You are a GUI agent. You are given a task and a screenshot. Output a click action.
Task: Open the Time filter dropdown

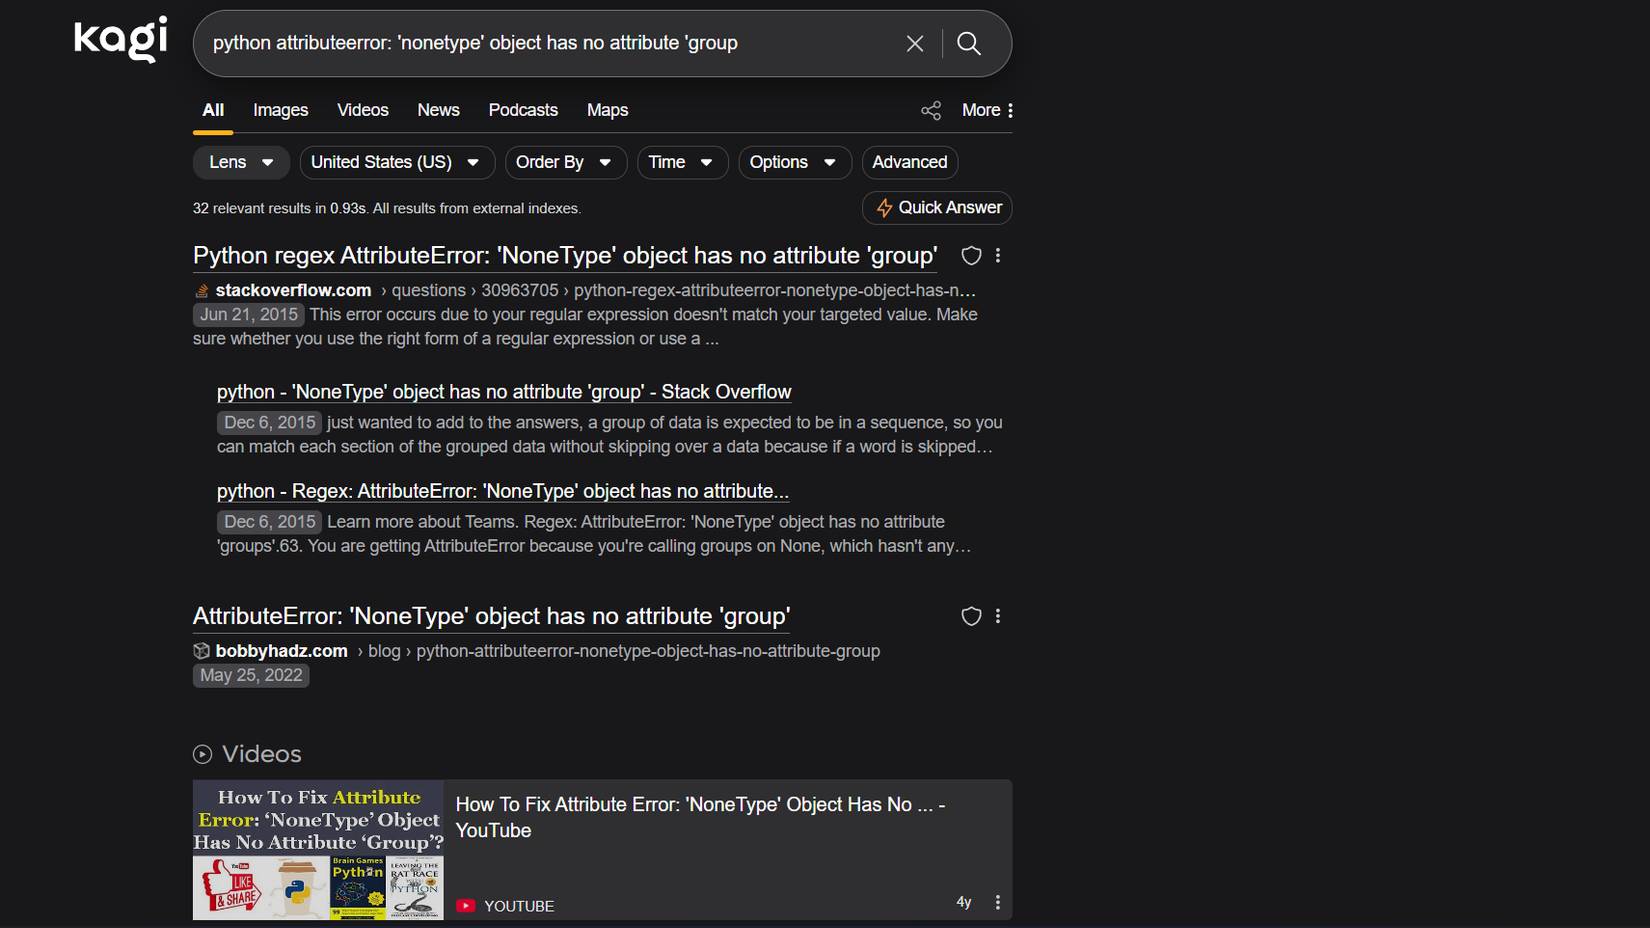(x=681, y=162)
